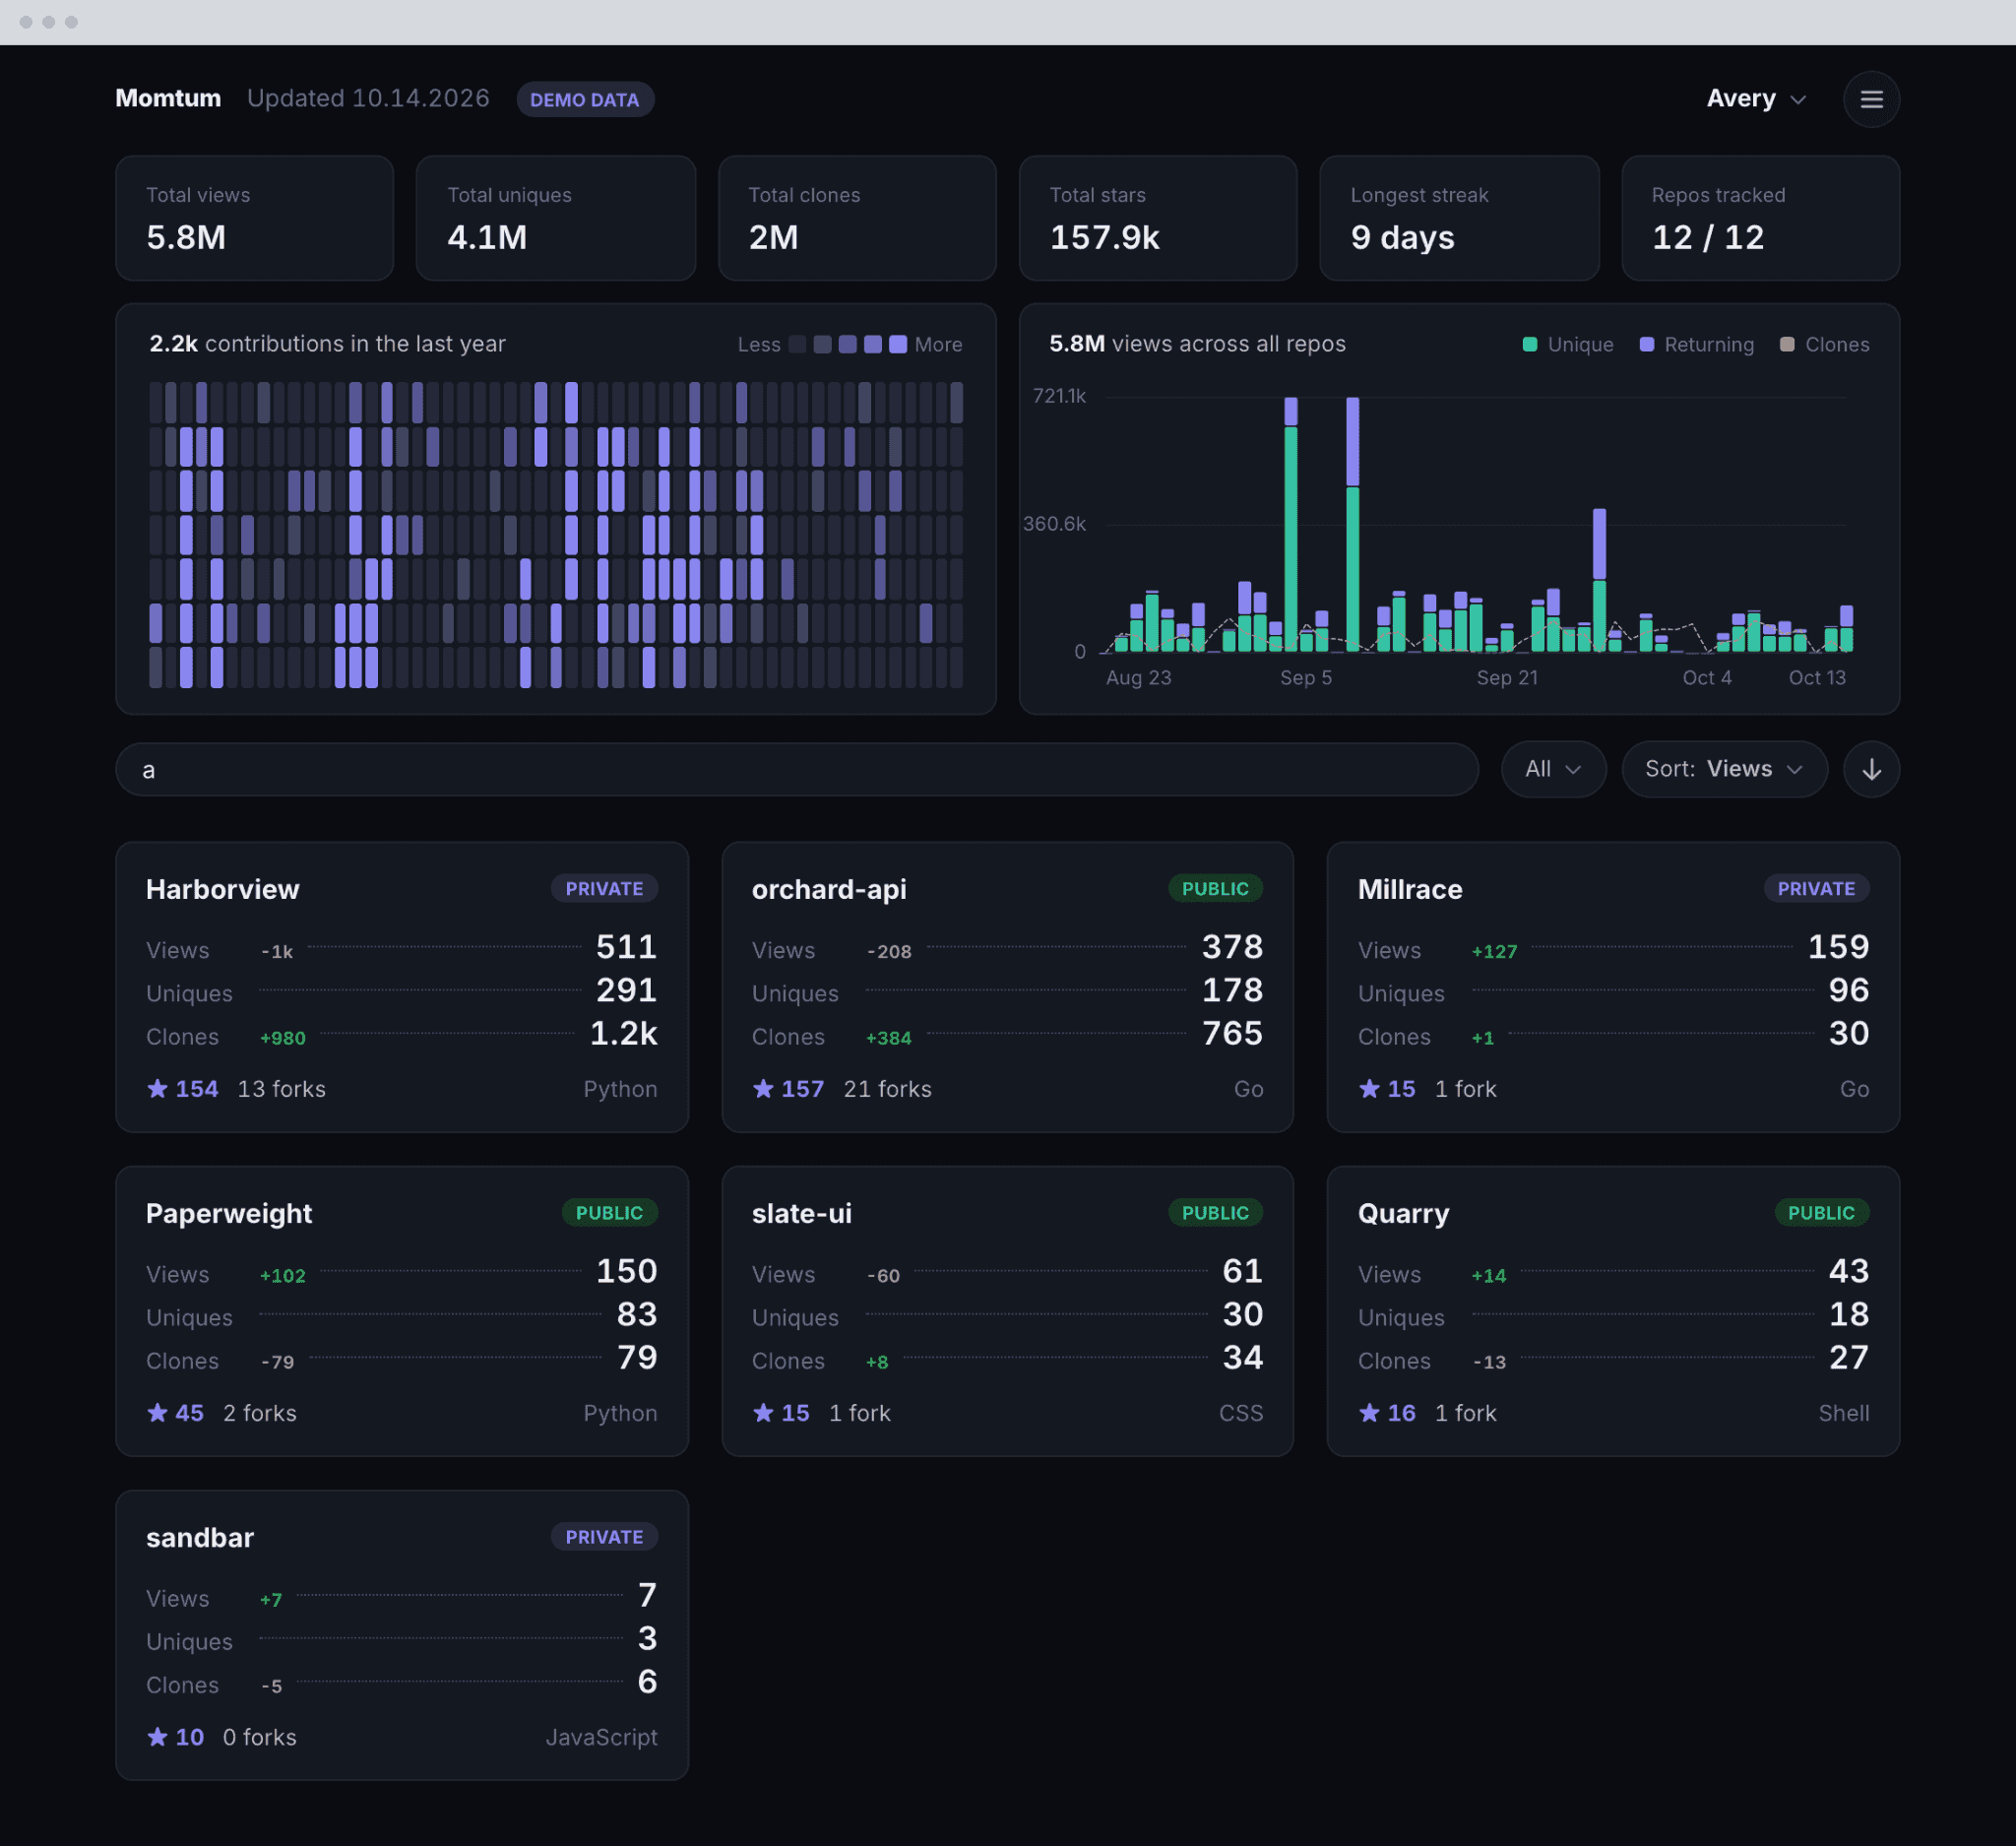Click the star icon on Quarry card
The image size is (2016, 1846).
point(1369,1413)
